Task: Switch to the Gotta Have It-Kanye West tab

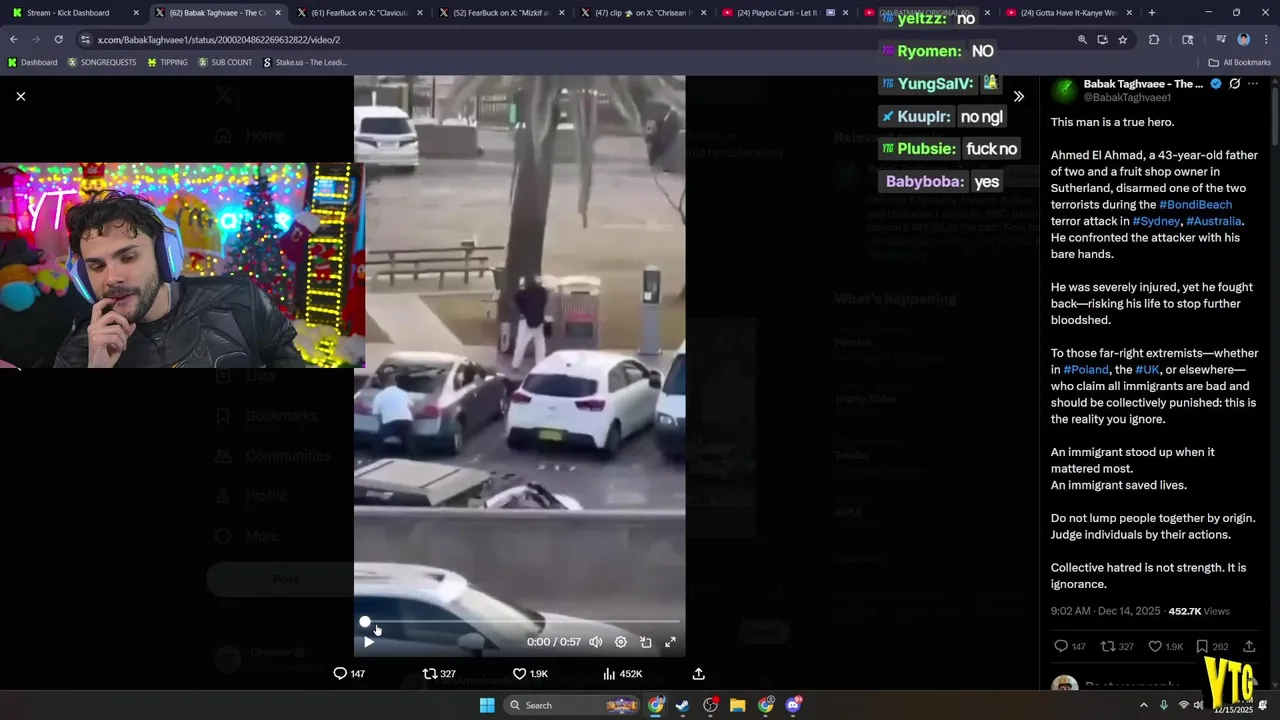Action: [x=1070, y=13]
